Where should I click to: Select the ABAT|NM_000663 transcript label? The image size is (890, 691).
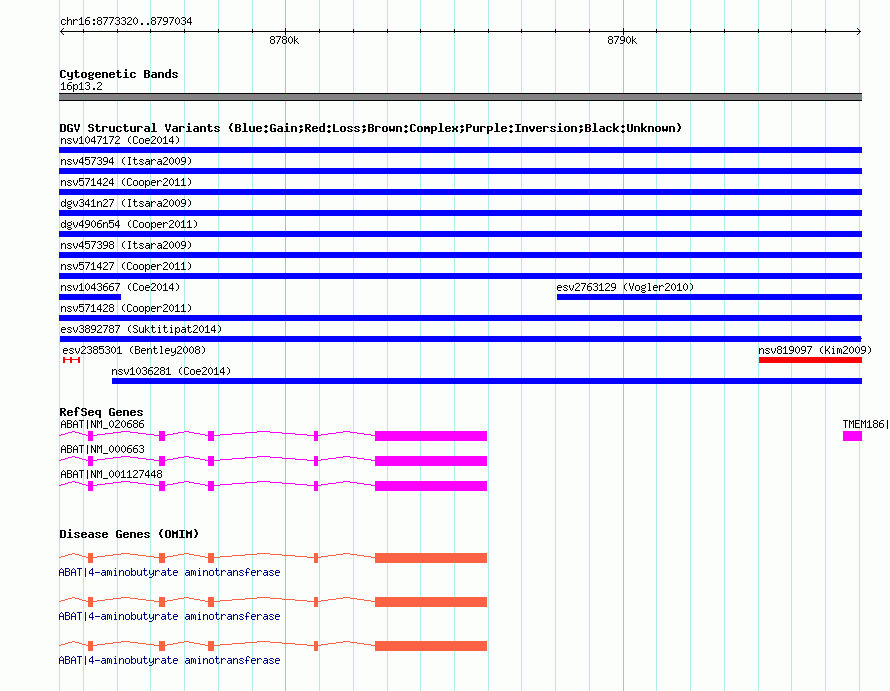click(x=102, y=449)
